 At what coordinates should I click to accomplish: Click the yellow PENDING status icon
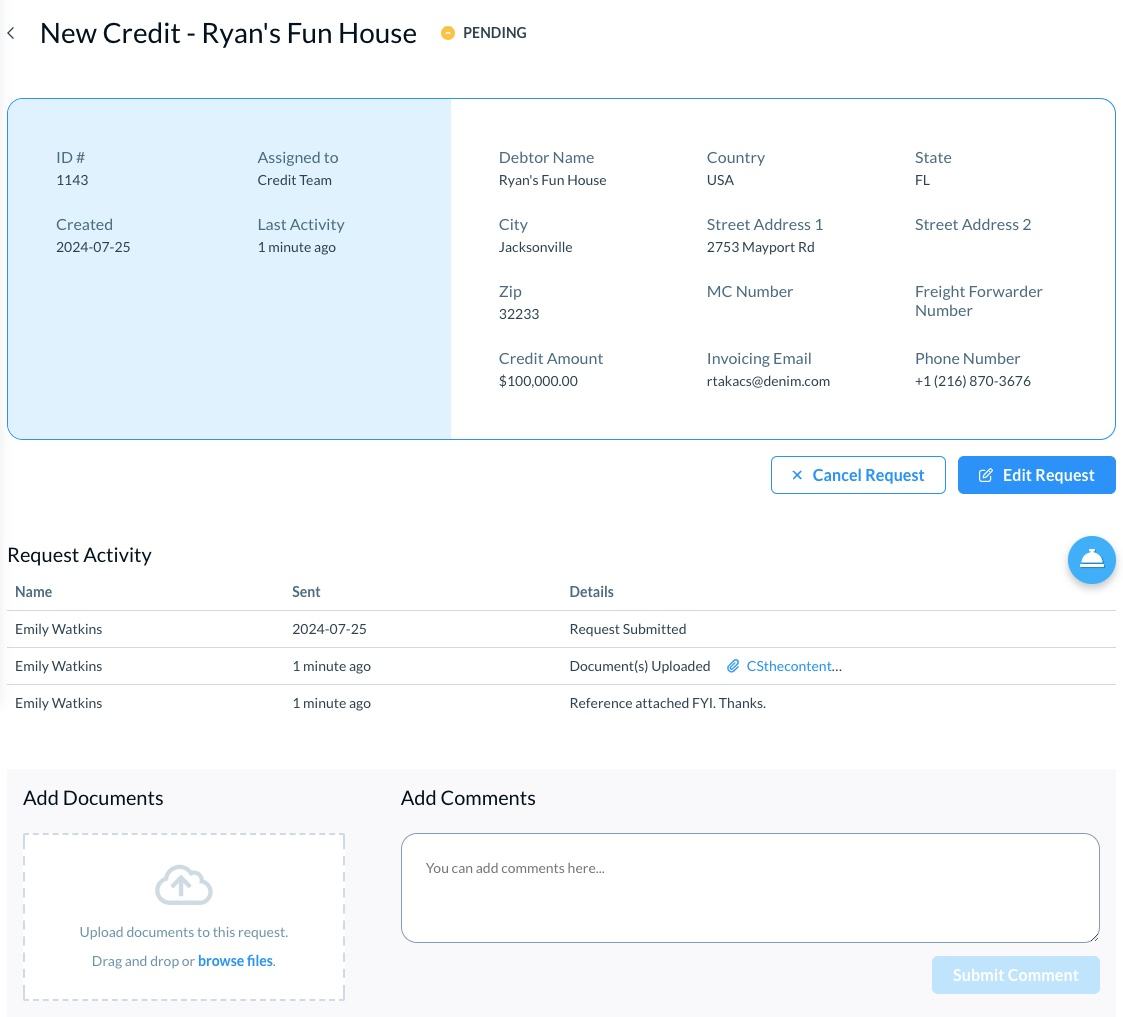pyautogui.click(x=448, y=33)
